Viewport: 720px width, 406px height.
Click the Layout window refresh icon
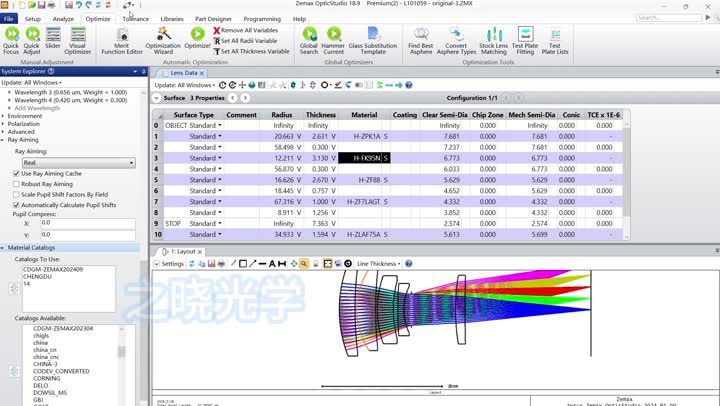tap(192, 264)
